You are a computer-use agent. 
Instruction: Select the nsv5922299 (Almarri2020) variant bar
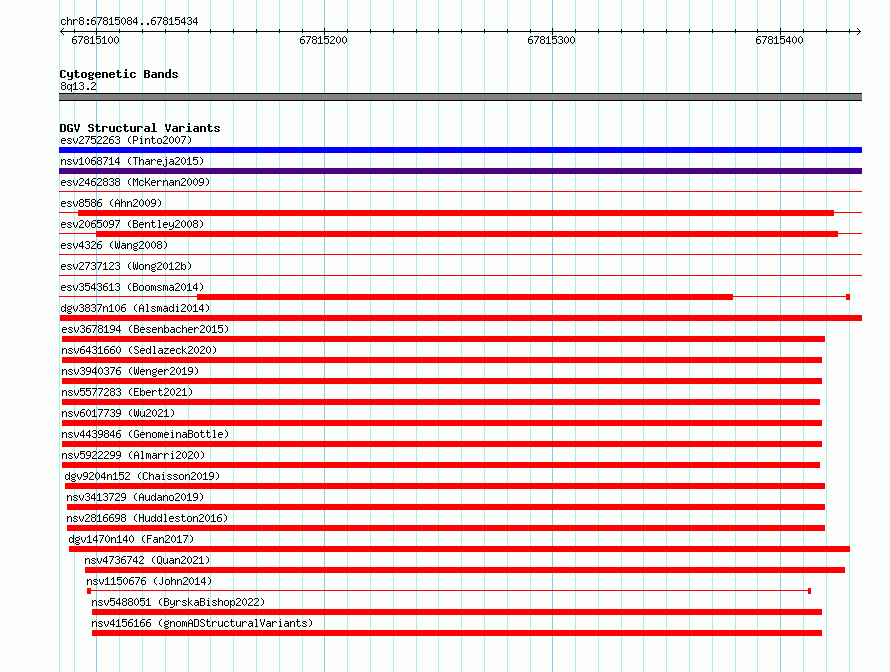[441, 465]
